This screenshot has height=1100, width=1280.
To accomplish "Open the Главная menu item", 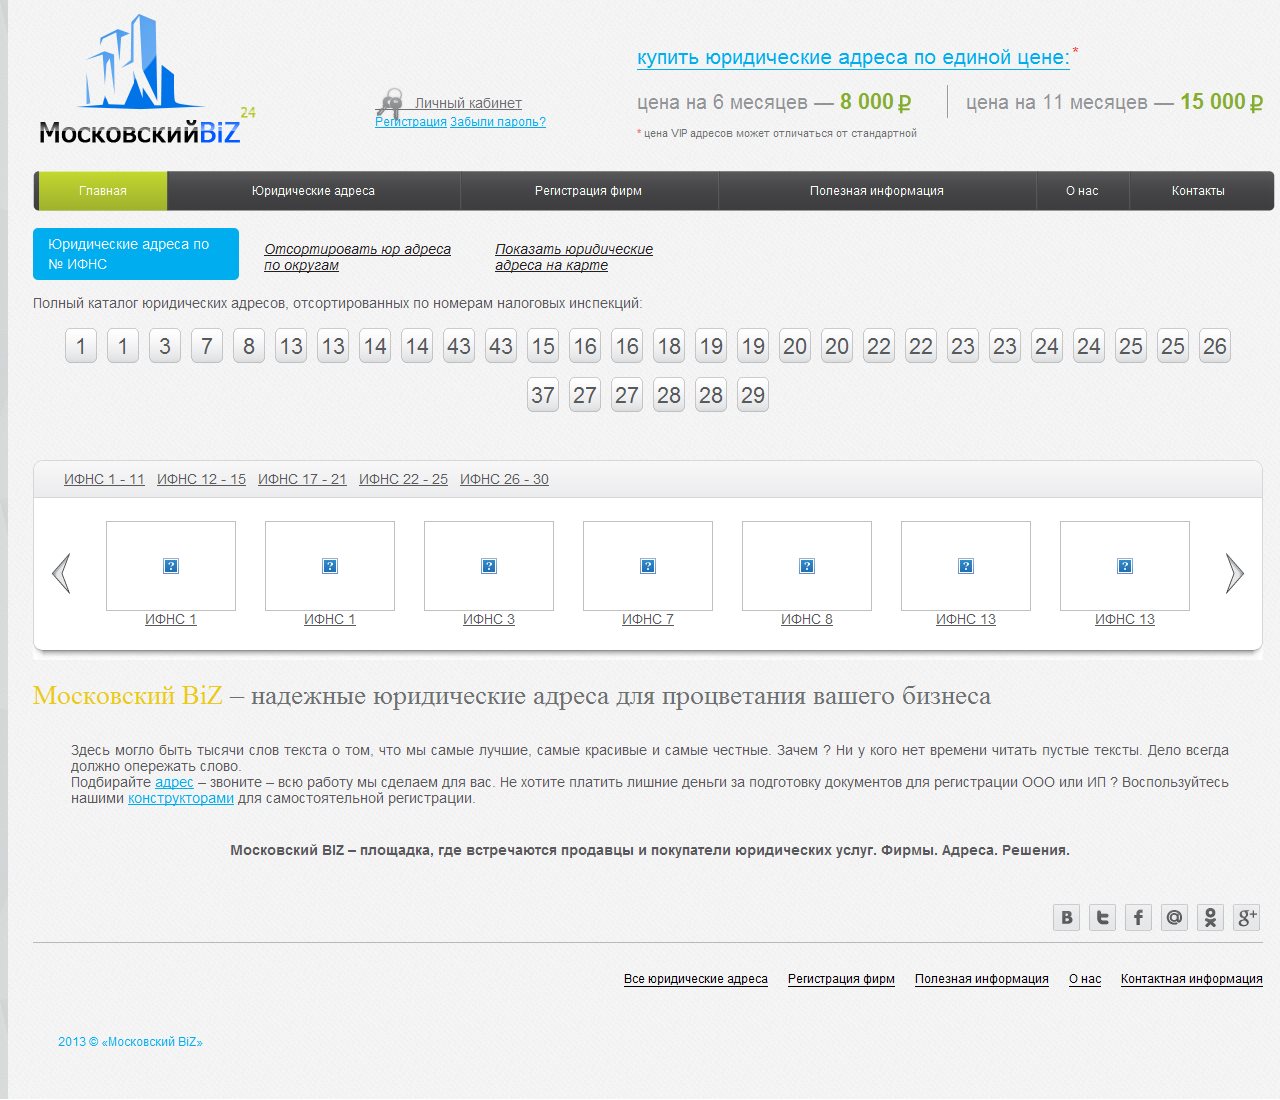I will point(102,191).
